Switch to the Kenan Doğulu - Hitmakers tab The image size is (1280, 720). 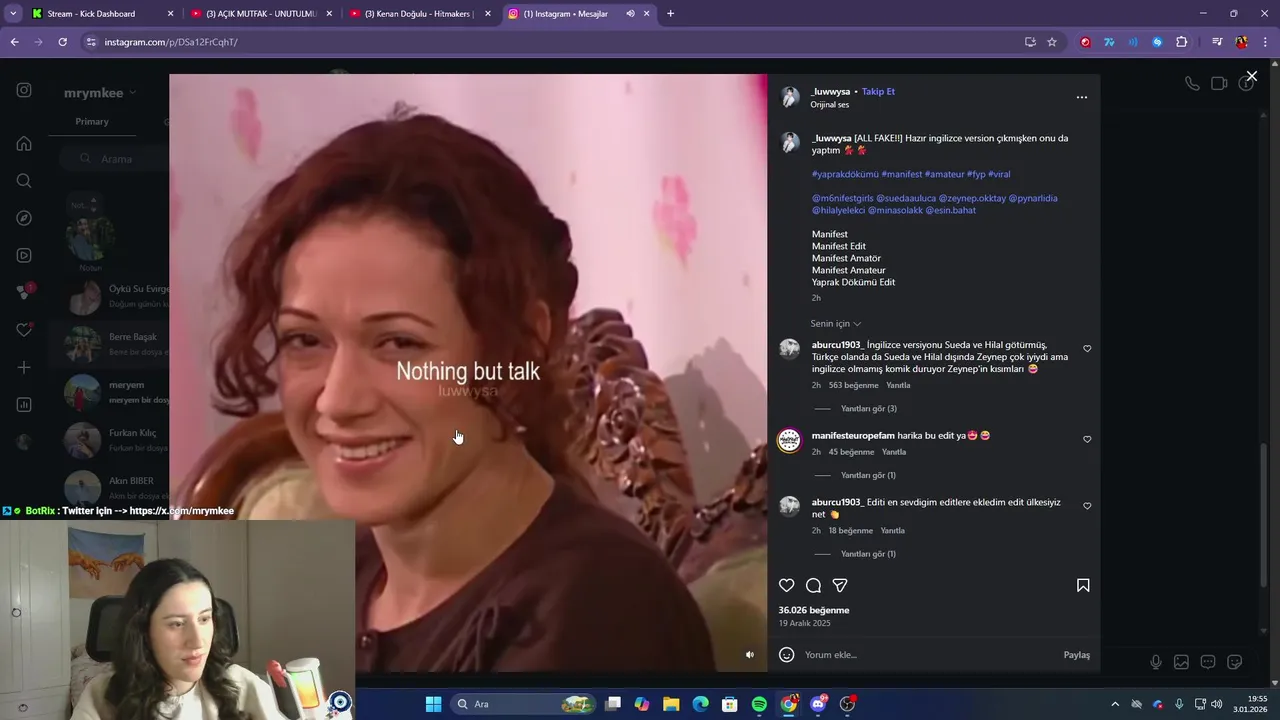(420, 14)
